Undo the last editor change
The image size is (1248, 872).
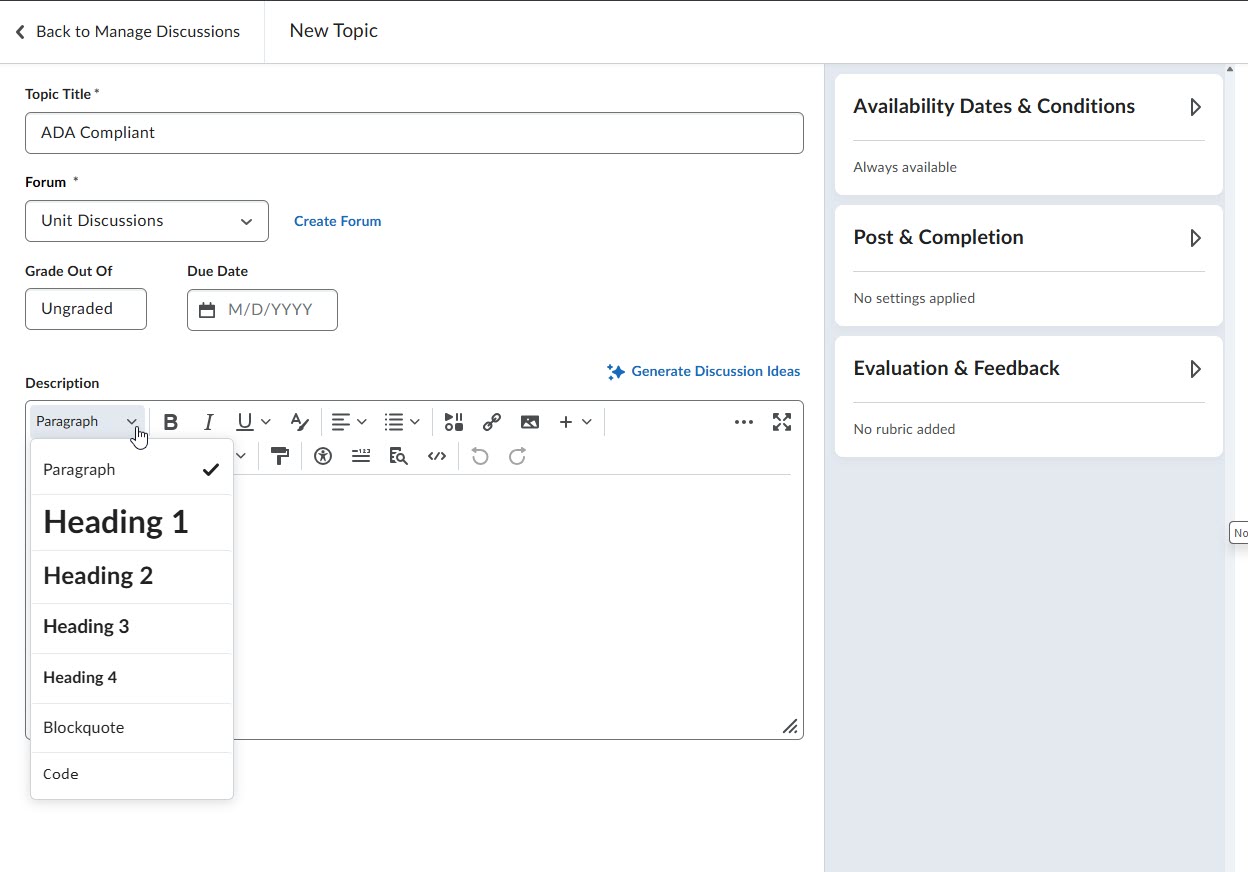479,456
